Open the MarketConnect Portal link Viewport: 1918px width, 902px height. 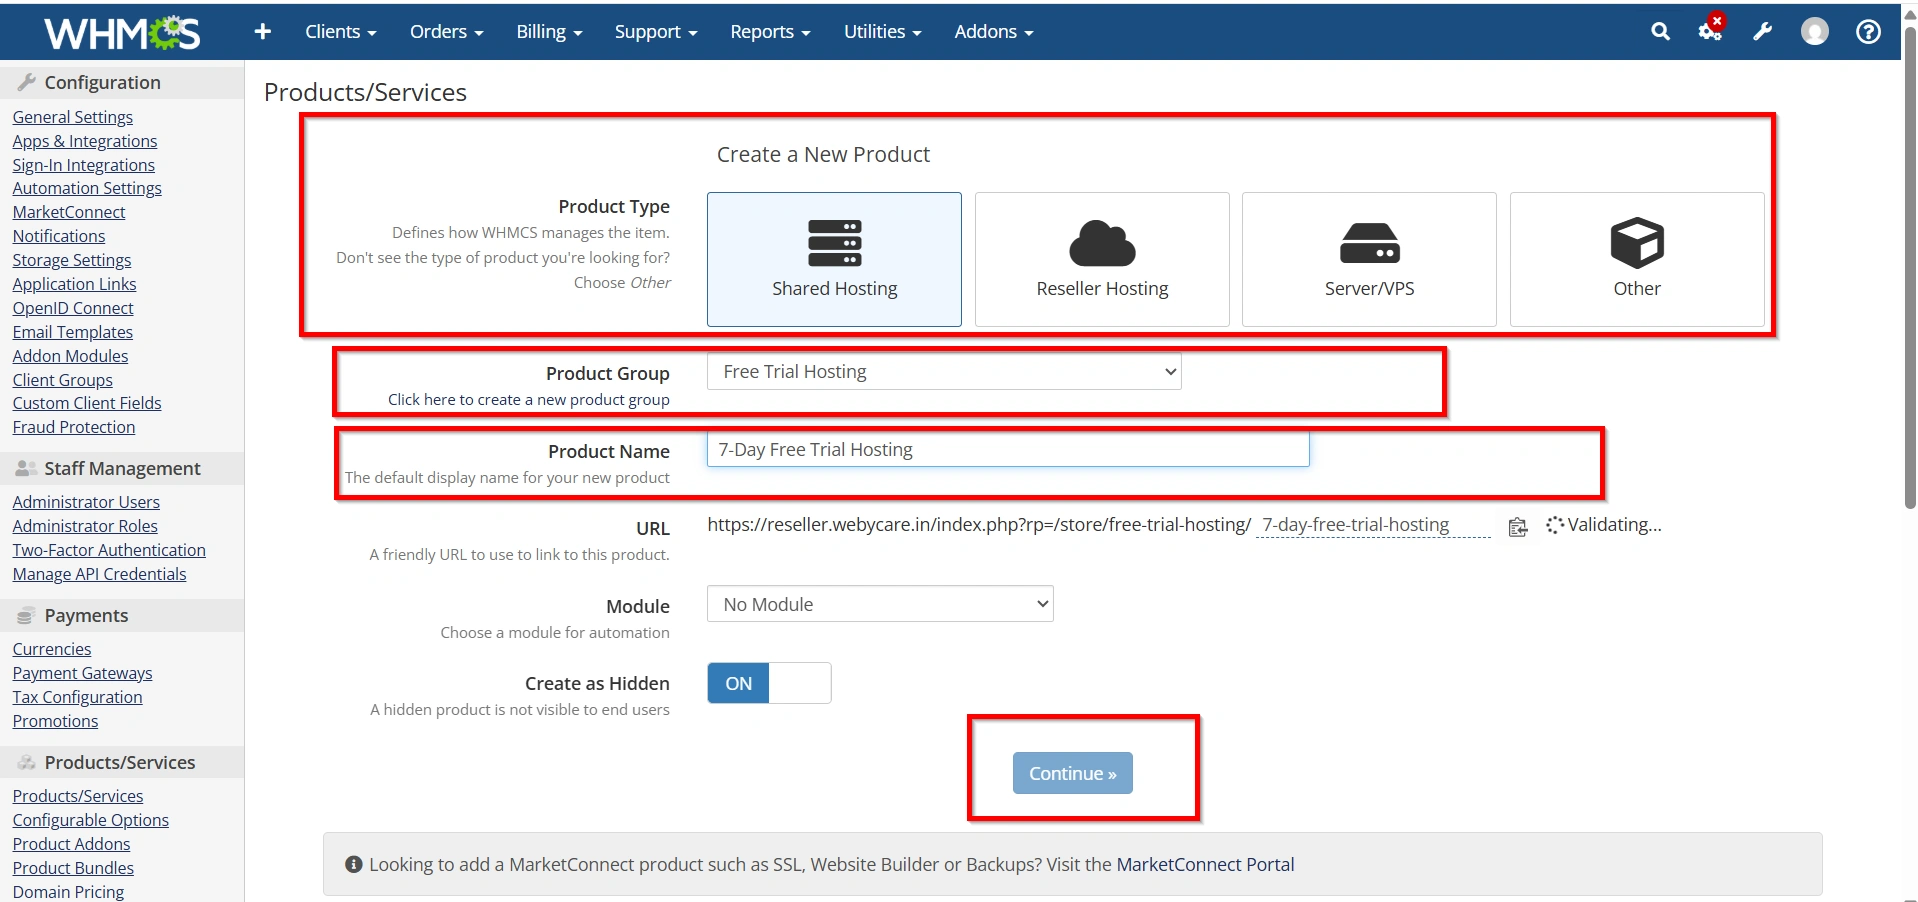[x=1205, y=864]
